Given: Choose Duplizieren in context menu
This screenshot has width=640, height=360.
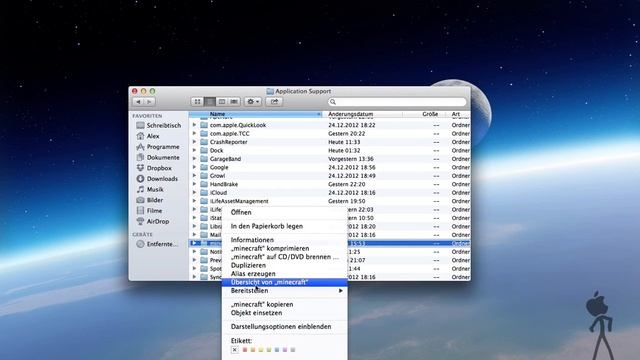Looking at the screenshot, I should [x=284, y=265].
